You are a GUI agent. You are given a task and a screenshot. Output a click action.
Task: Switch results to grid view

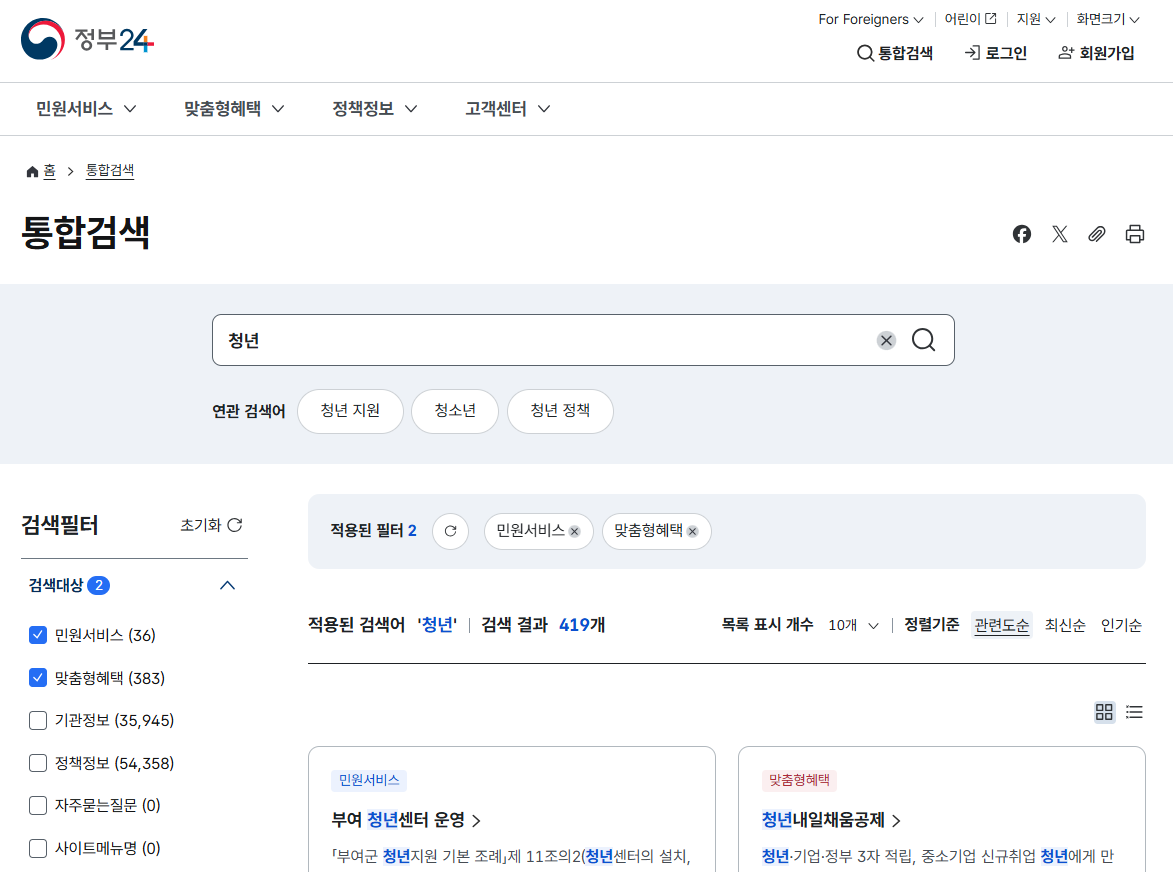[x=1104, y=712]
